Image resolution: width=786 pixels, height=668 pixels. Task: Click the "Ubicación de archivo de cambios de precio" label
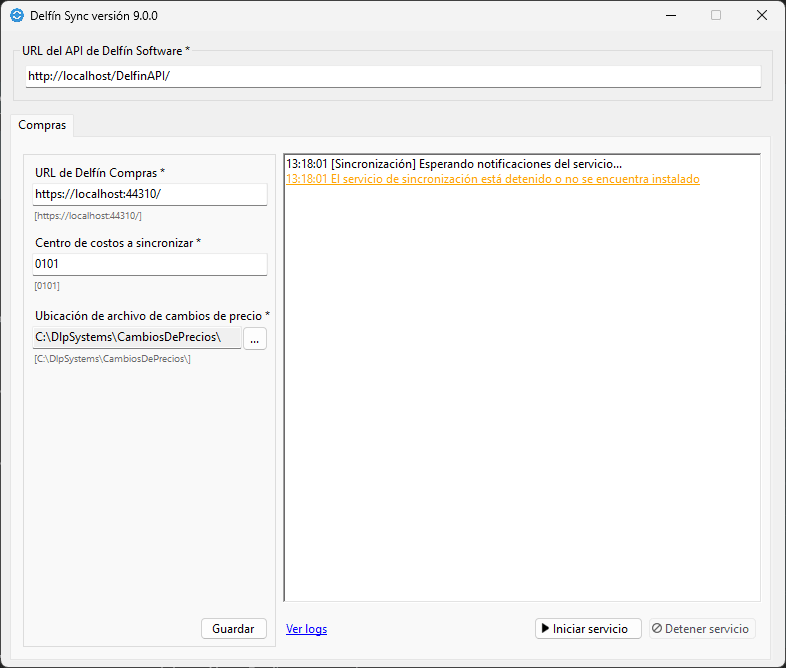coord(152,315)
